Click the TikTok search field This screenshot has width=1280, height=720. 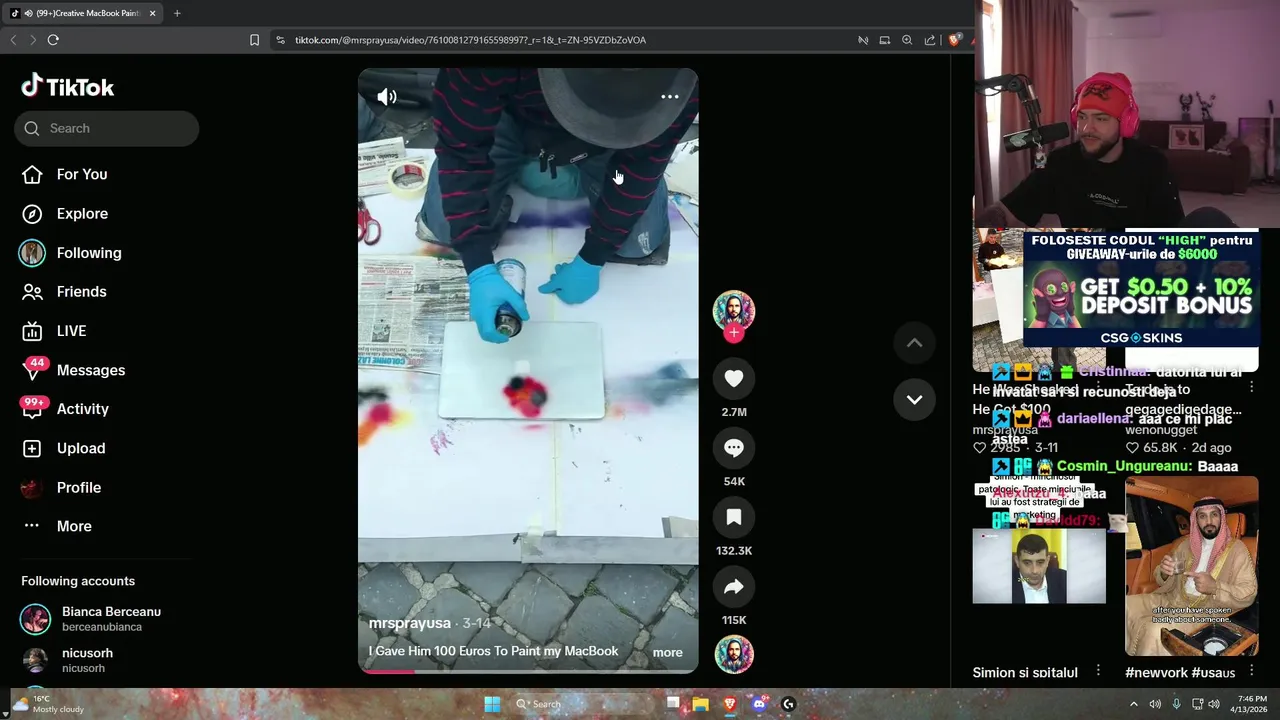click(x=106, y=128)
